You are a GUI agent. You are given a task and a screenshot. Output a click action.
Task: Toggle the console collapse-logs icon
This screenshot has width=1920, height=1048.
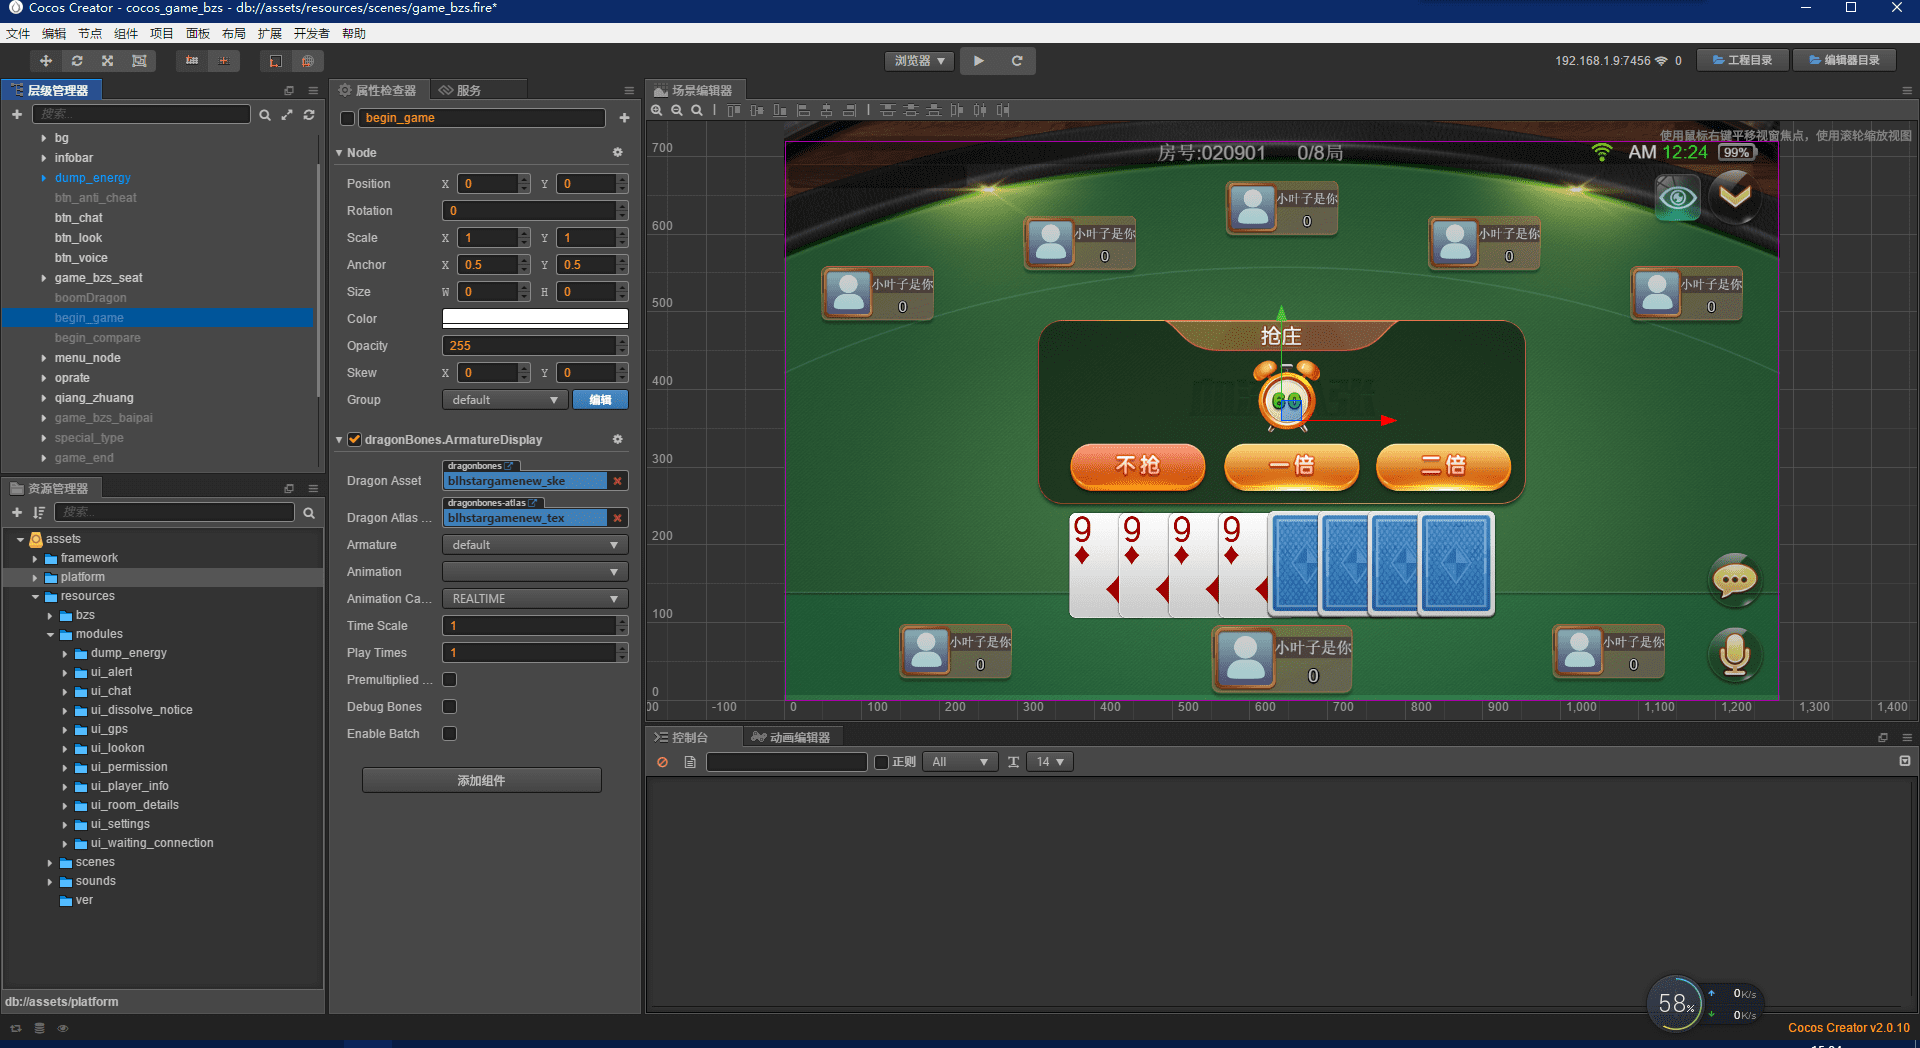pyautogui.click(x=1905, y=761)
